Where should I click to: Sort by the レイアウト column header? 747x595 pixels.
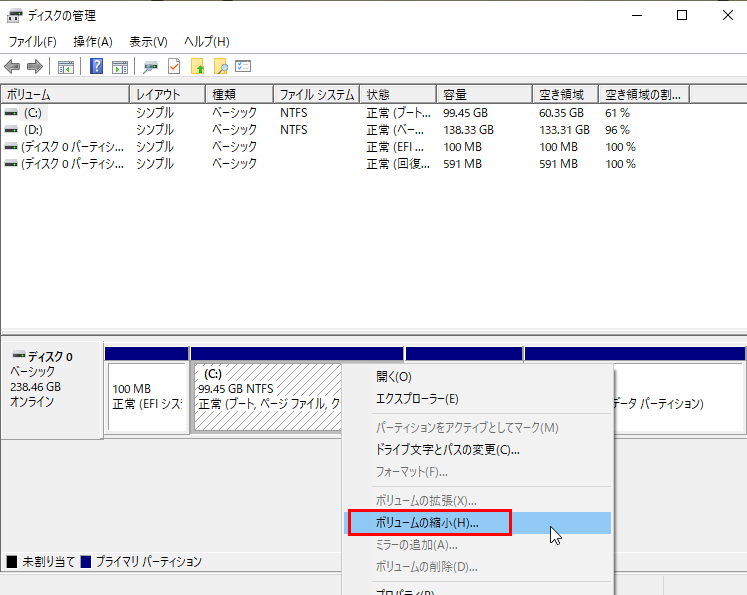(168, 94)
